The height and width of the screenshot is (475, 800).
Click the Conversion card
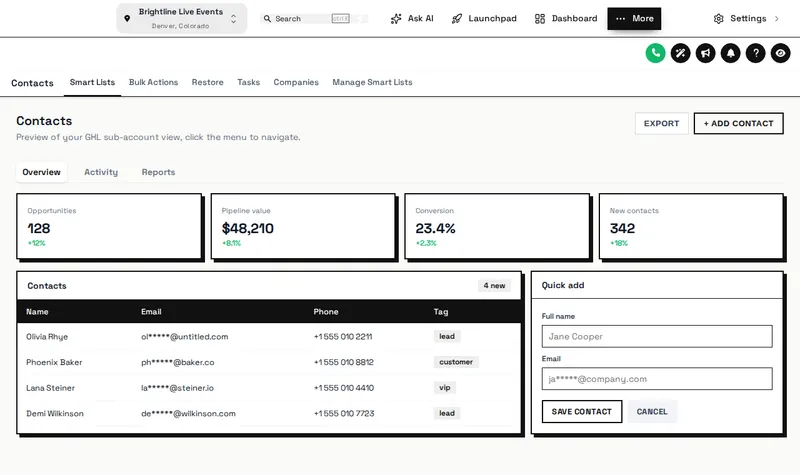(497, 226)
